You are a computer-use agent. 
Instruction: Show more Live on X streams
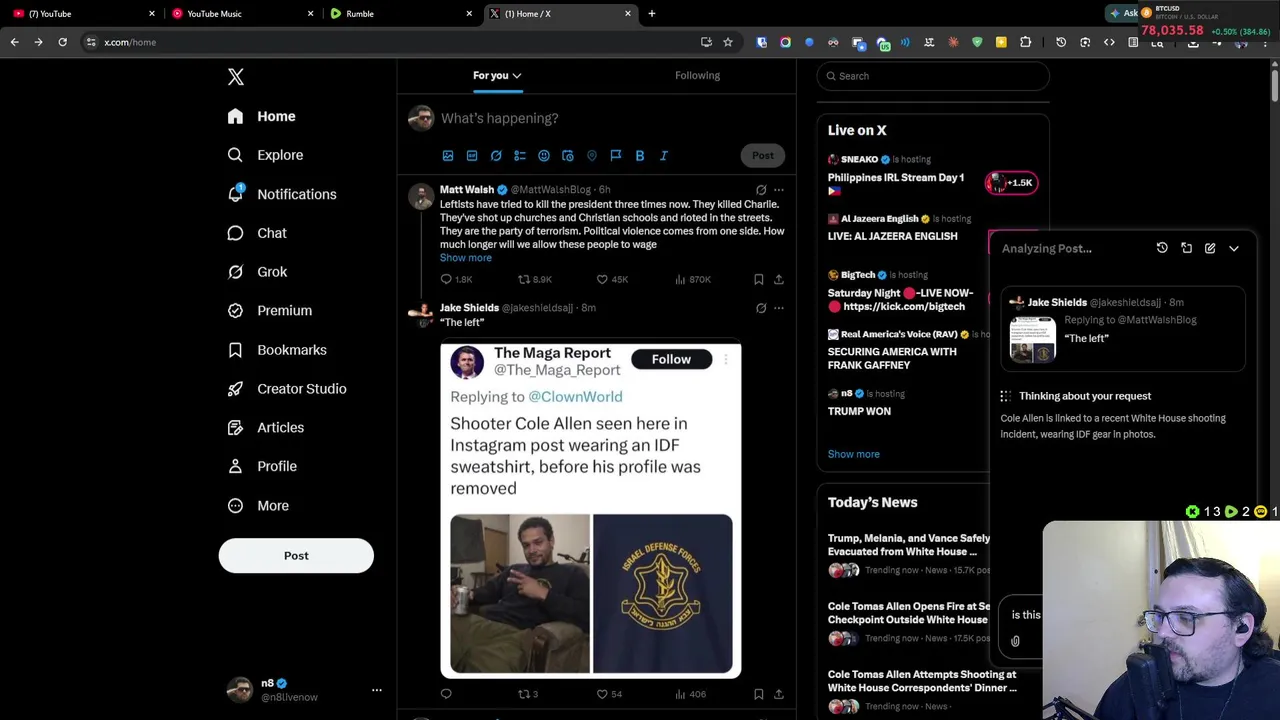coord(853,454)
